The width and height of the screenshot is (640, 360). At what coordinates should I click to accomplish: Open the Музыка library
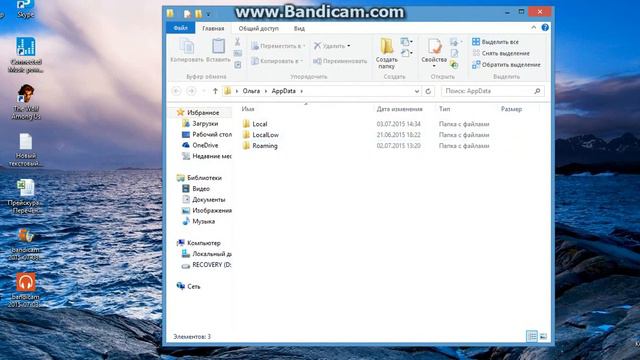(x=203, y=221)
